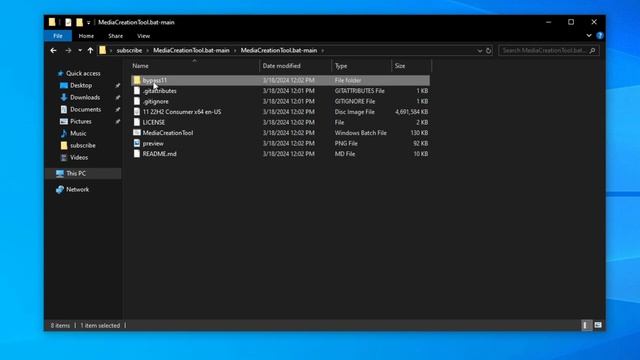
Task: Click the MD File type cell
Action: 345,154
